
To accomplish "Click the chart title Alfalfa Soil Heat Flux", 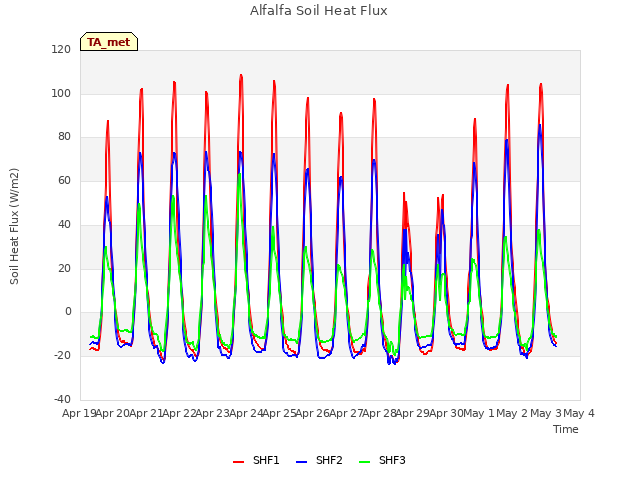I will [318, 10].
